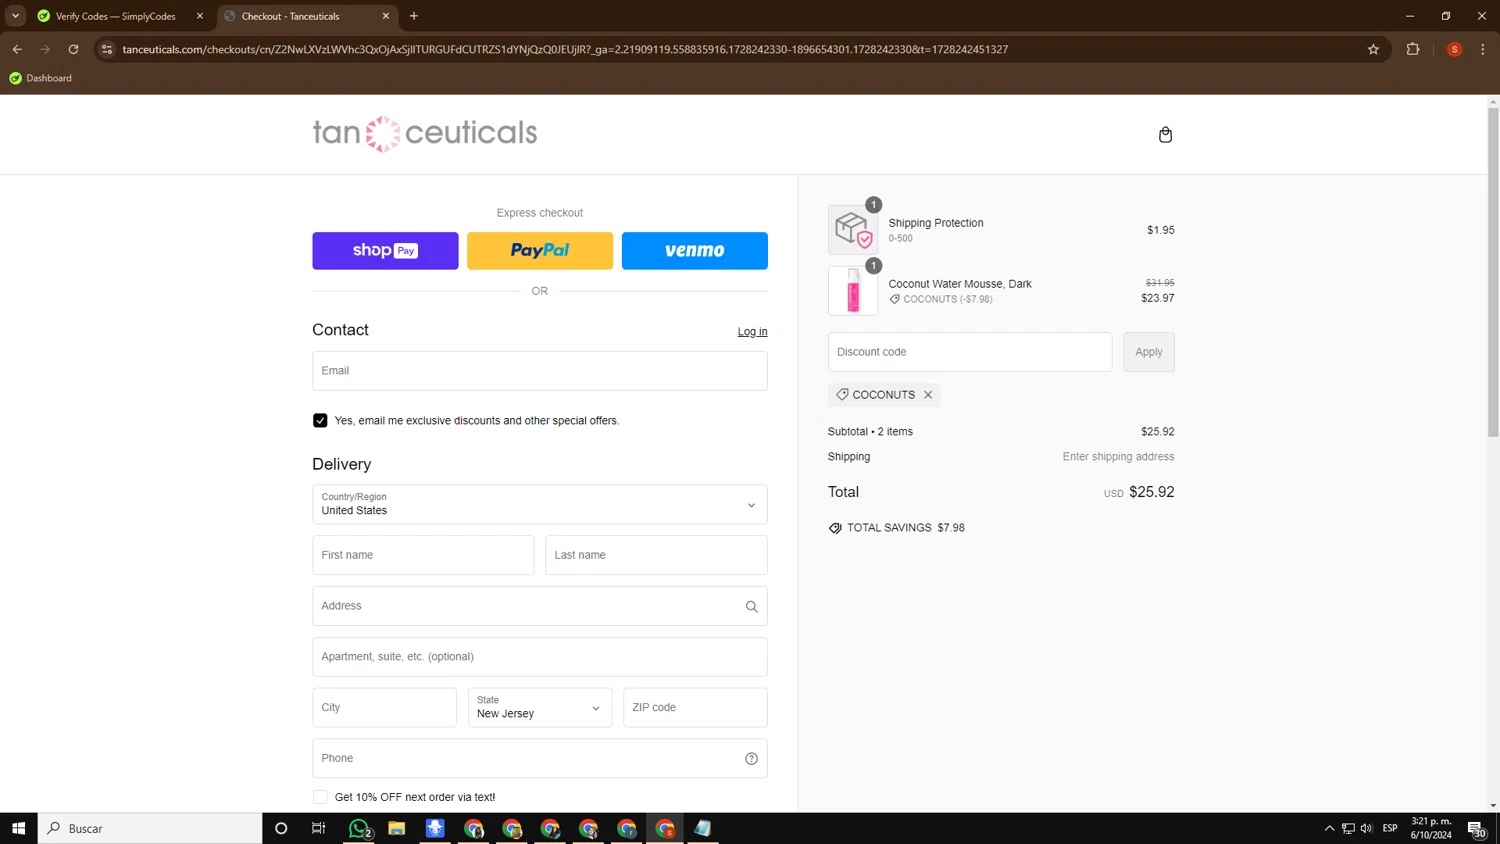Pay with Venmo
The width and height of the screenshot is (1500, 844).
695,251
